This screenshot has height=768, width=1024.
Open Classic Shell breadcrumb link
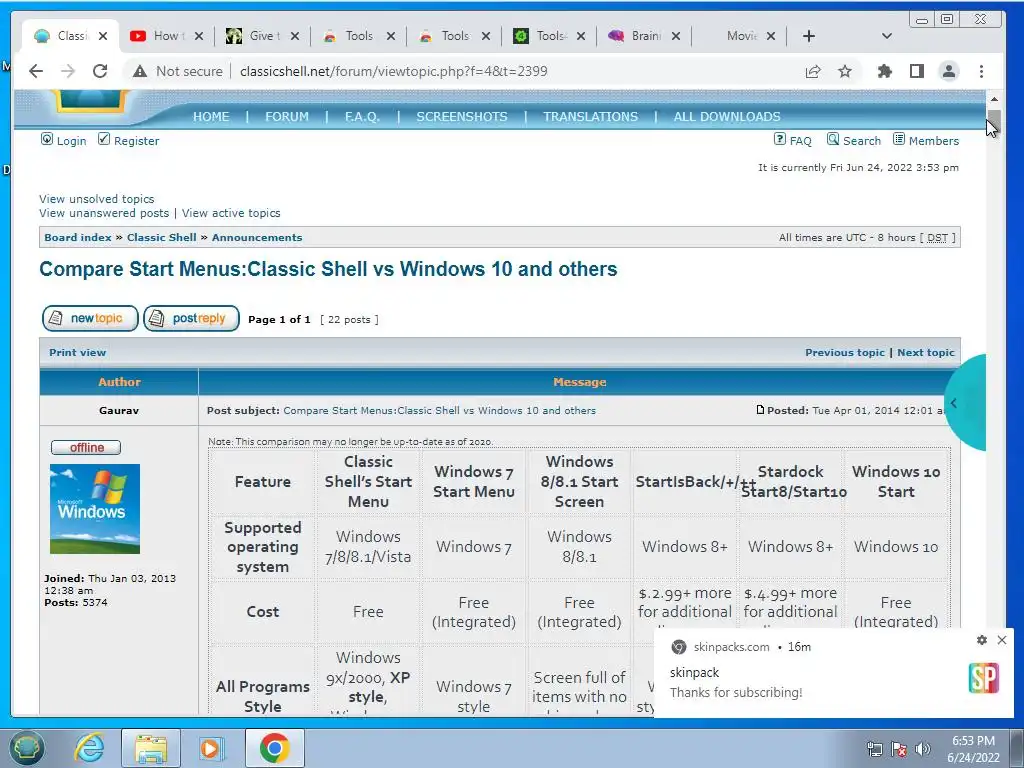point(161,238)
